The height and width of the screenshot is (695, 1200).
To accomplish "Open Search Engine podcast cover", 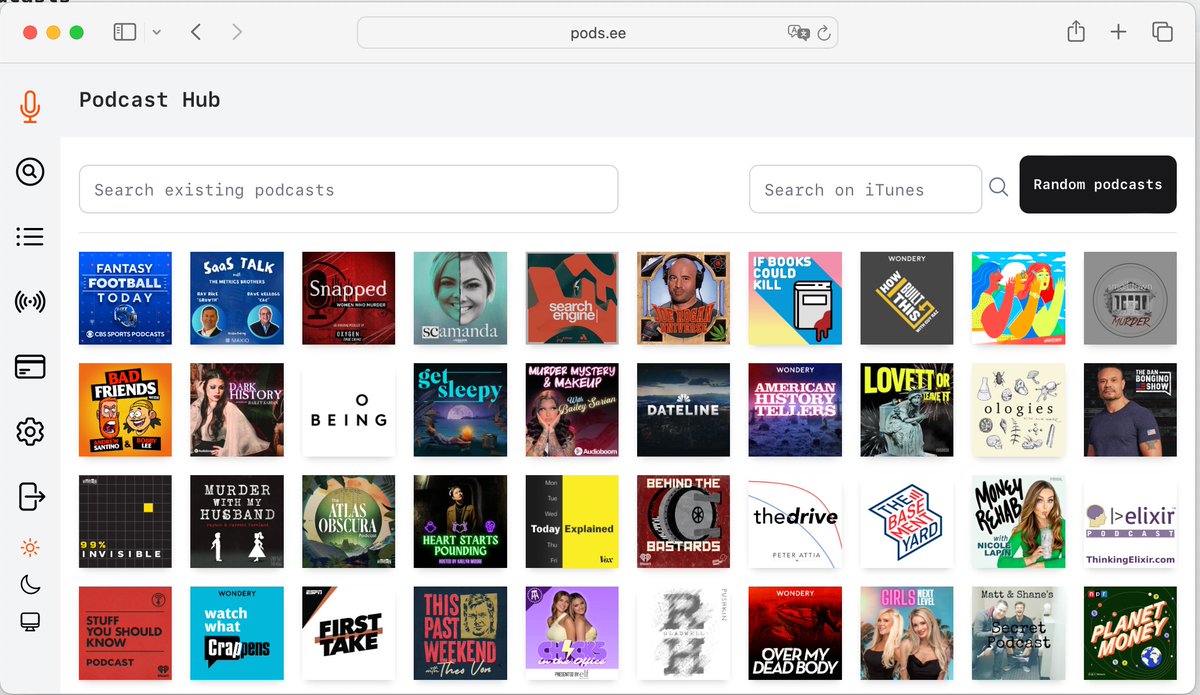I will [x=572, y=298].
